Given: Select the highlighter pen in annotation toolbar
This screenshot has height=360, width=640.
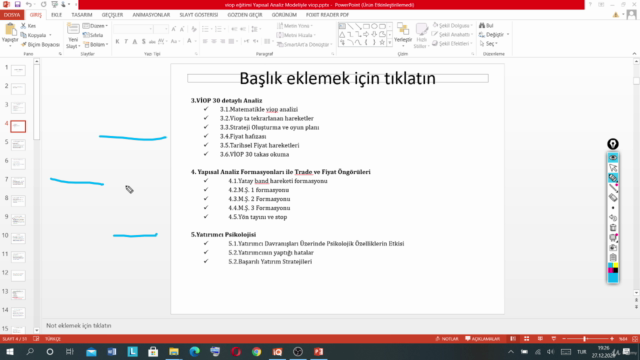Looking at the screenshot, I should (613, 178).
